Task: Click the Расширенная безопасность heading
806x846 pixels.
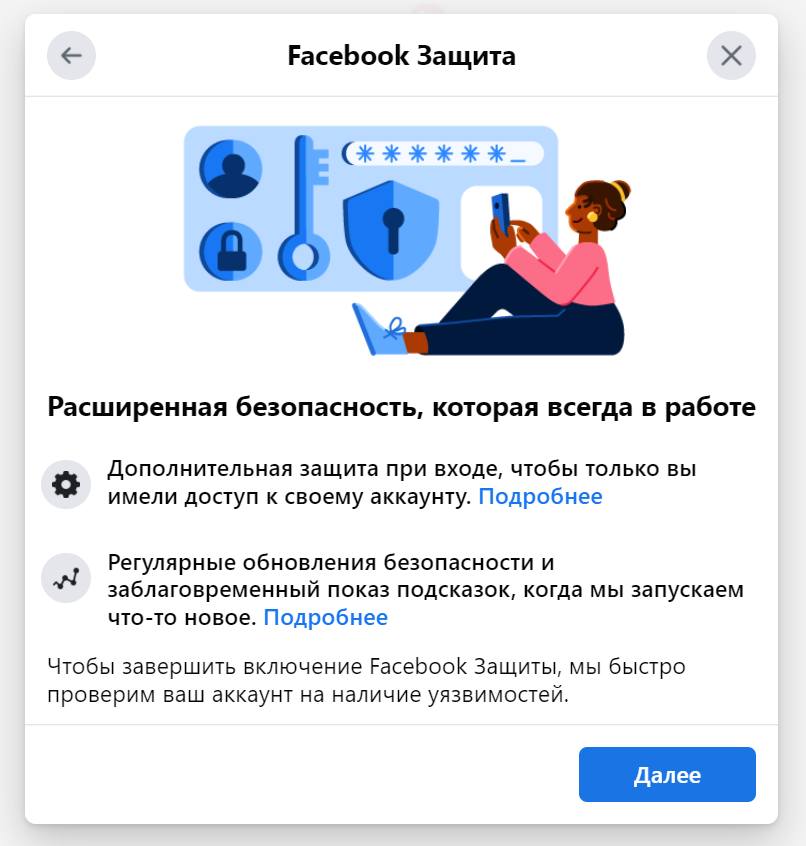Action: 401,407
